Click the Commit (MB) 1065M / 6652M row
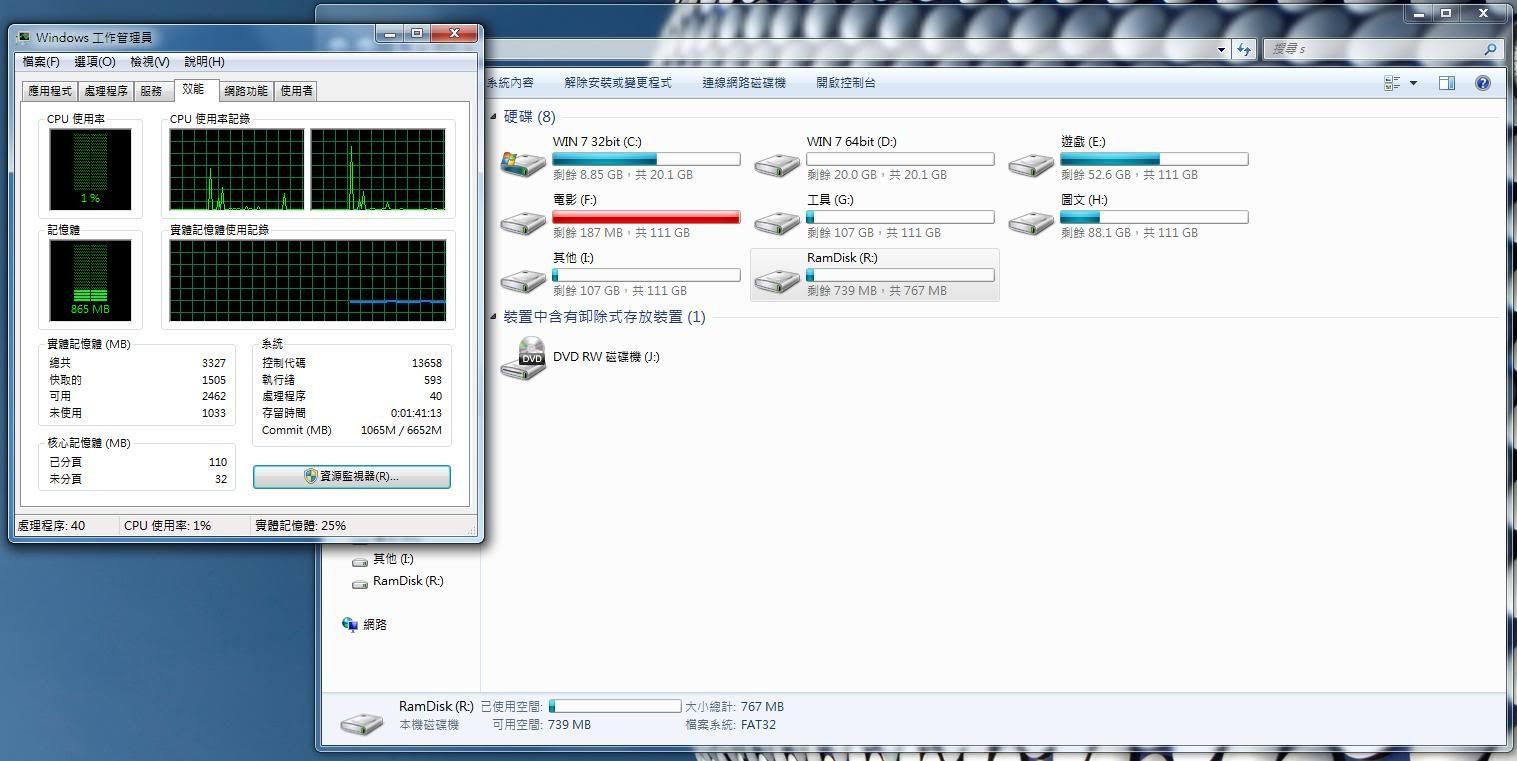Viewport: 1517px width, 761px height. [x=352, y=430]
